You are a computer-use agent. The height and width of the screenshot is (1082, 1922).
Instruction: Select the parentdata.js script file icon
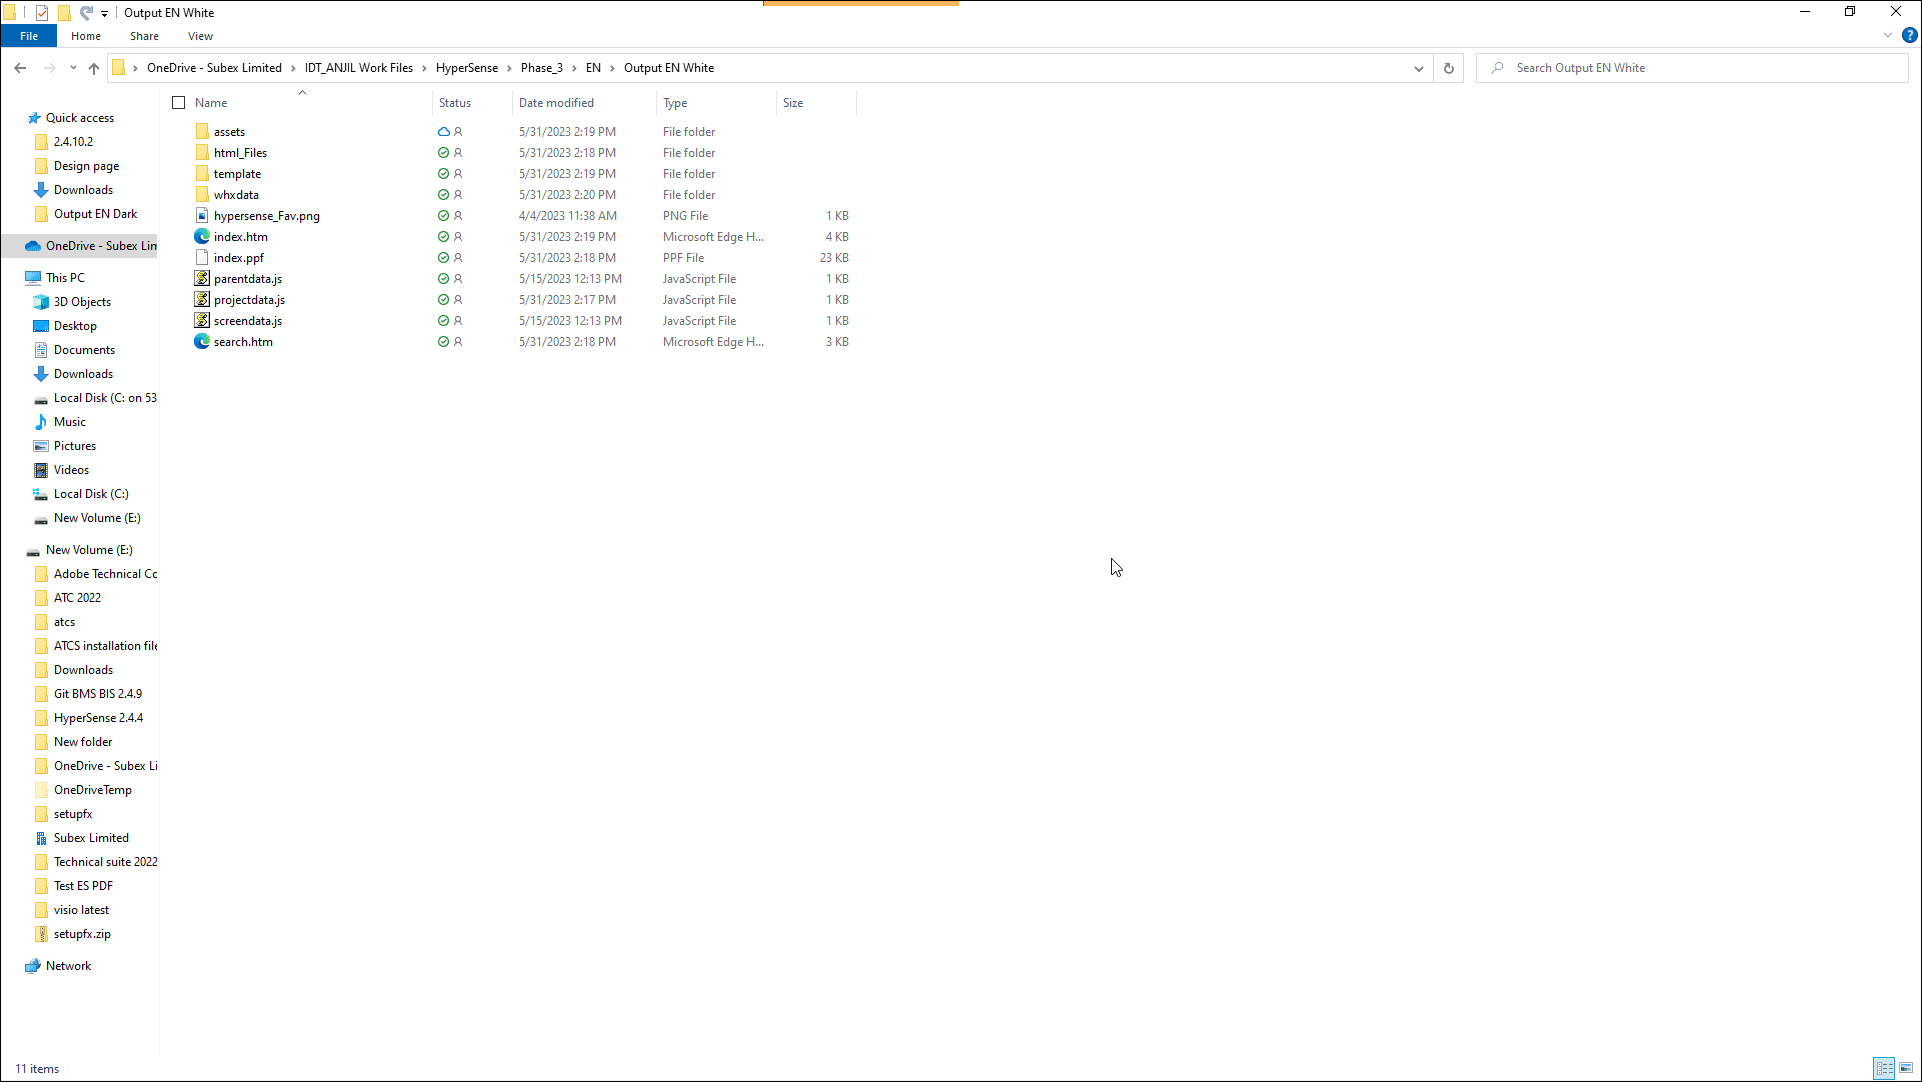pyautogui.click(x=202, y=279)
